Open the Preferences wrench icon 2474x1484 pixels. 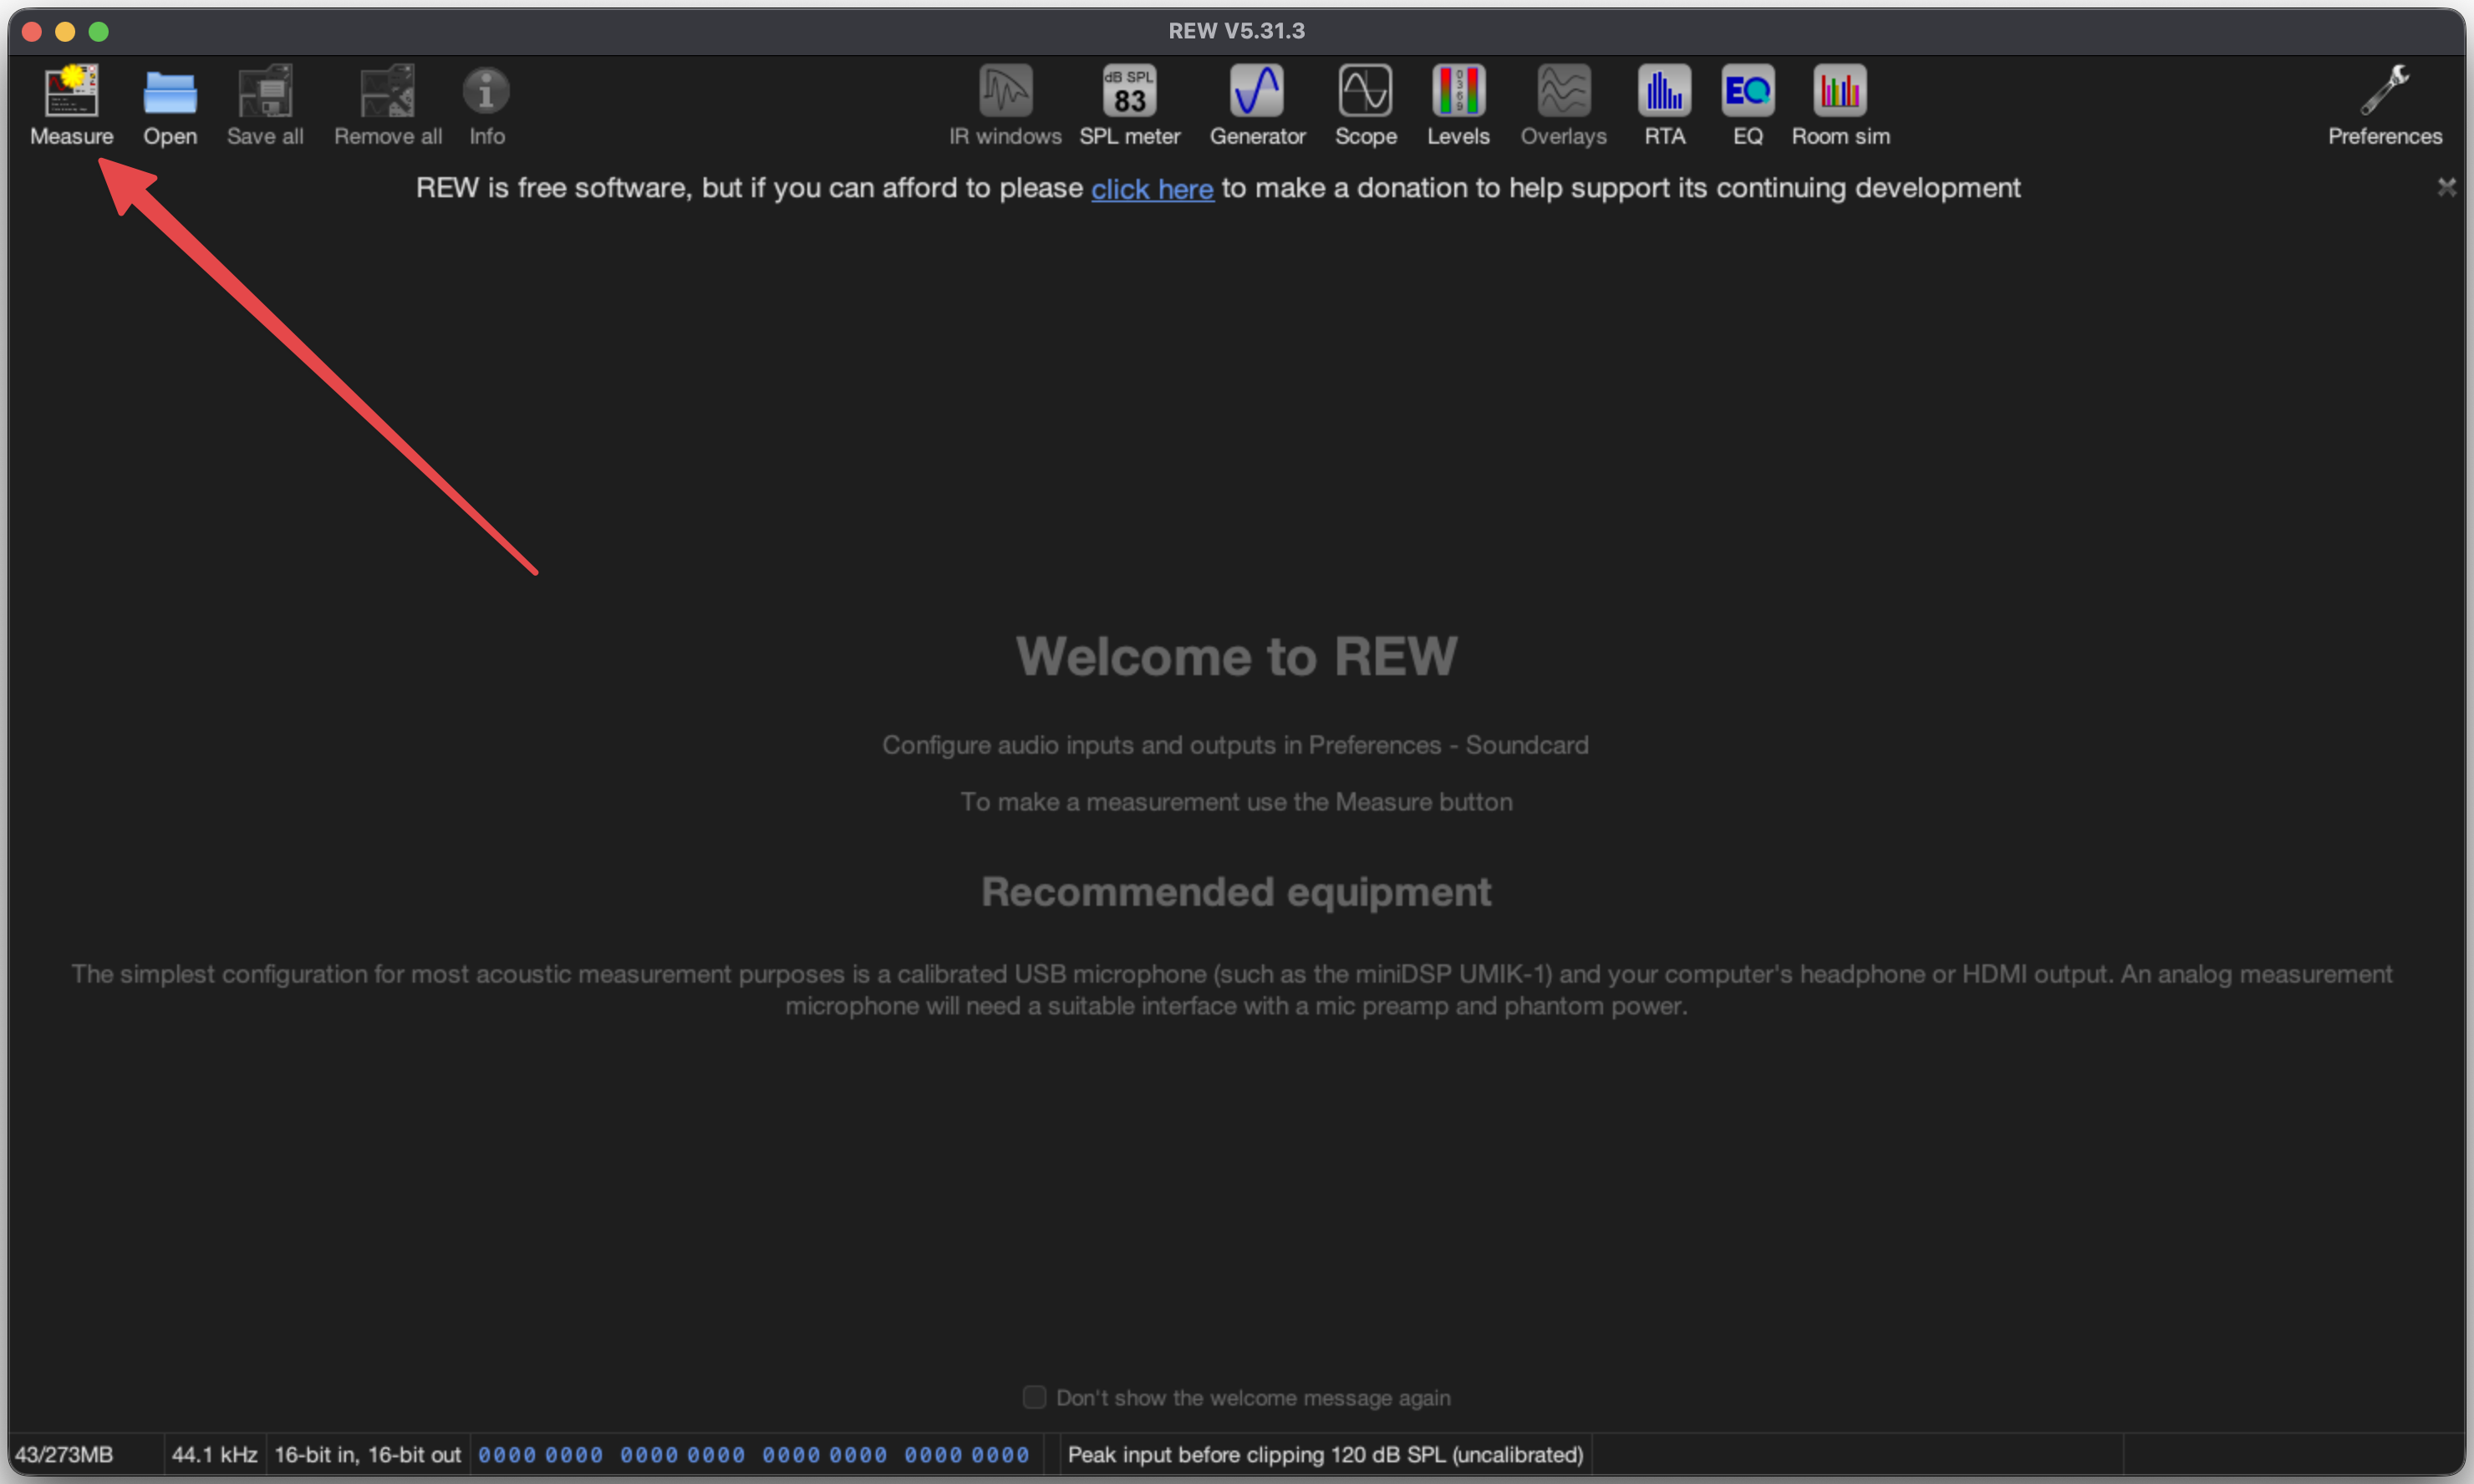click(2384, 105)
